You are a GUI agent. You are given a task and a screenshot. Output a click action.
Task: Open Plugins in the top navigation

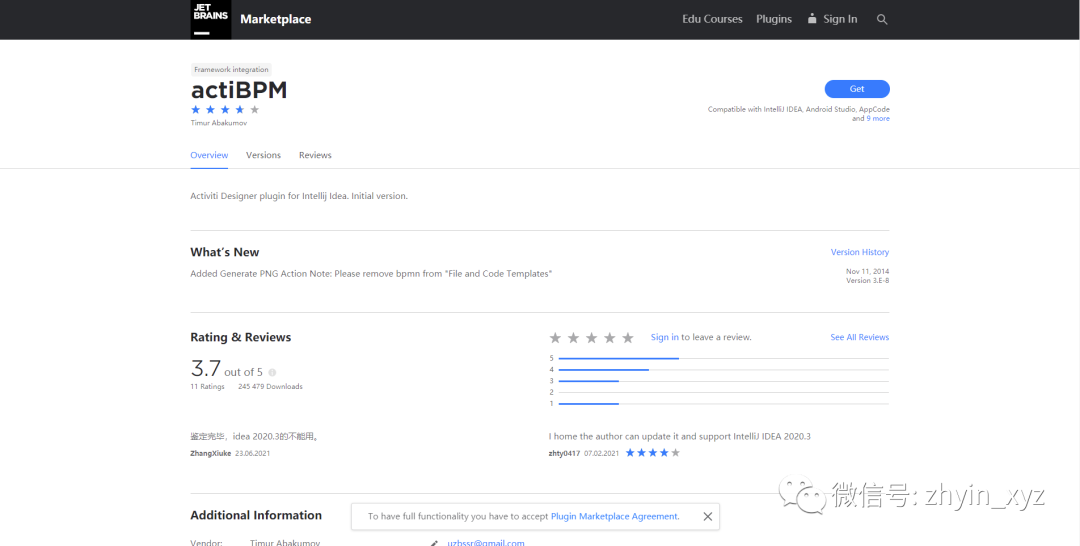point(773,19)
